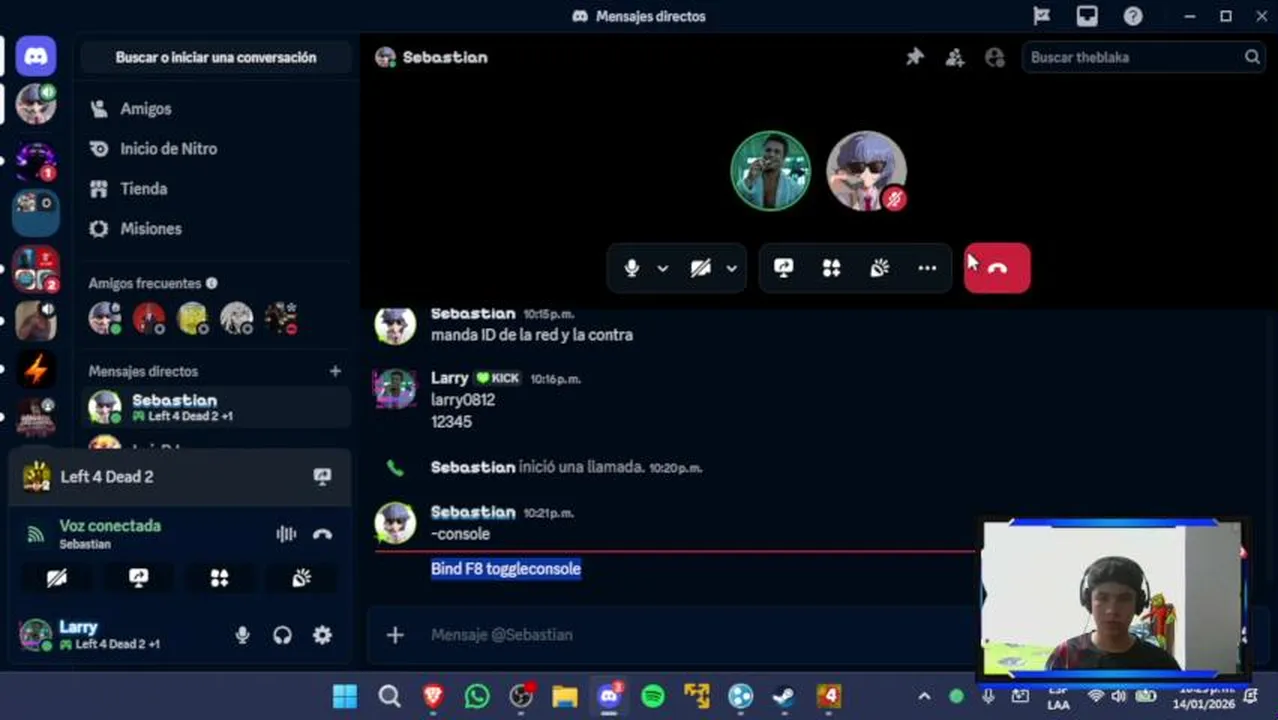Expand camera options arrow in call
1278x720 pixels.
pyautogui.click(x=731, y=268)
